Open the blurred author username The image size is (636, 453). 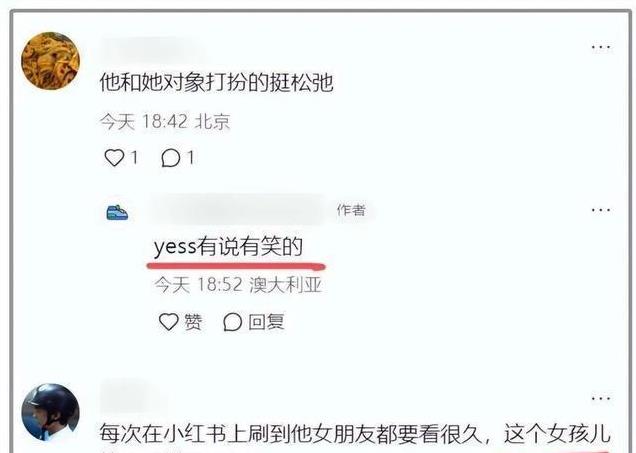click(x=238, y=210)
